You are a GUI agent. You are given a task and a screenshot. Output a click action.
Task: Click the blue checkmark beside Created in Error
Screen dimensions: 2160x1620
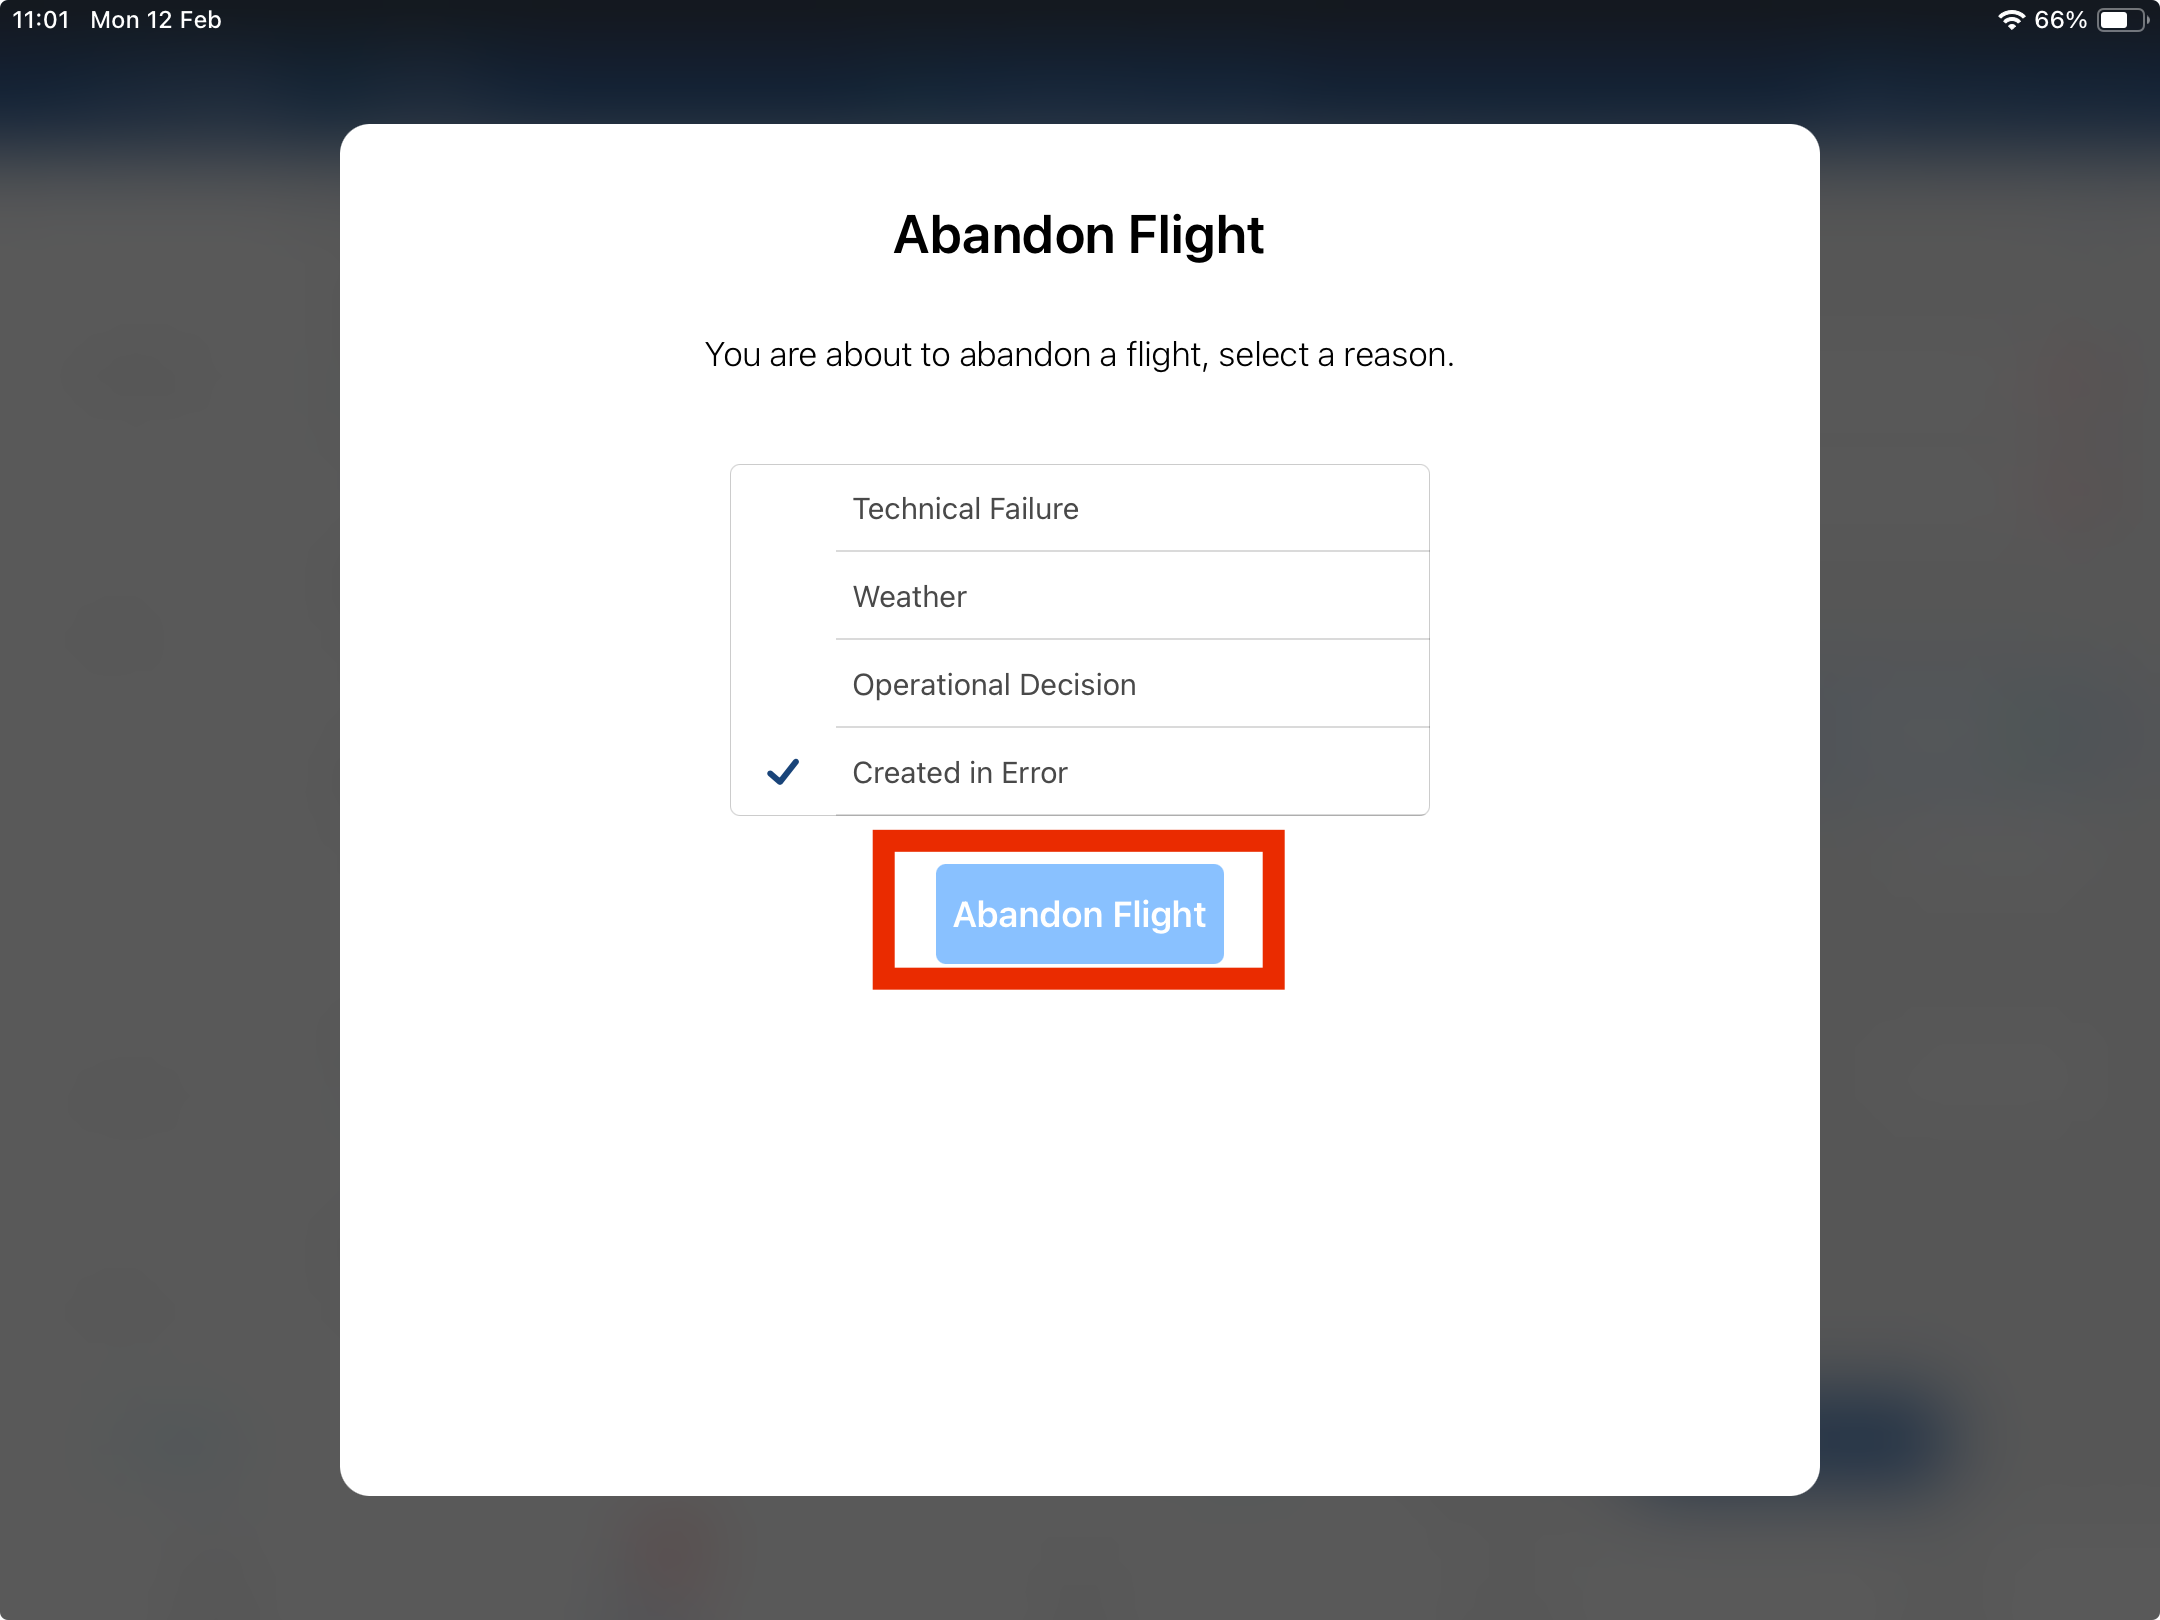click(x=783, y=772)
